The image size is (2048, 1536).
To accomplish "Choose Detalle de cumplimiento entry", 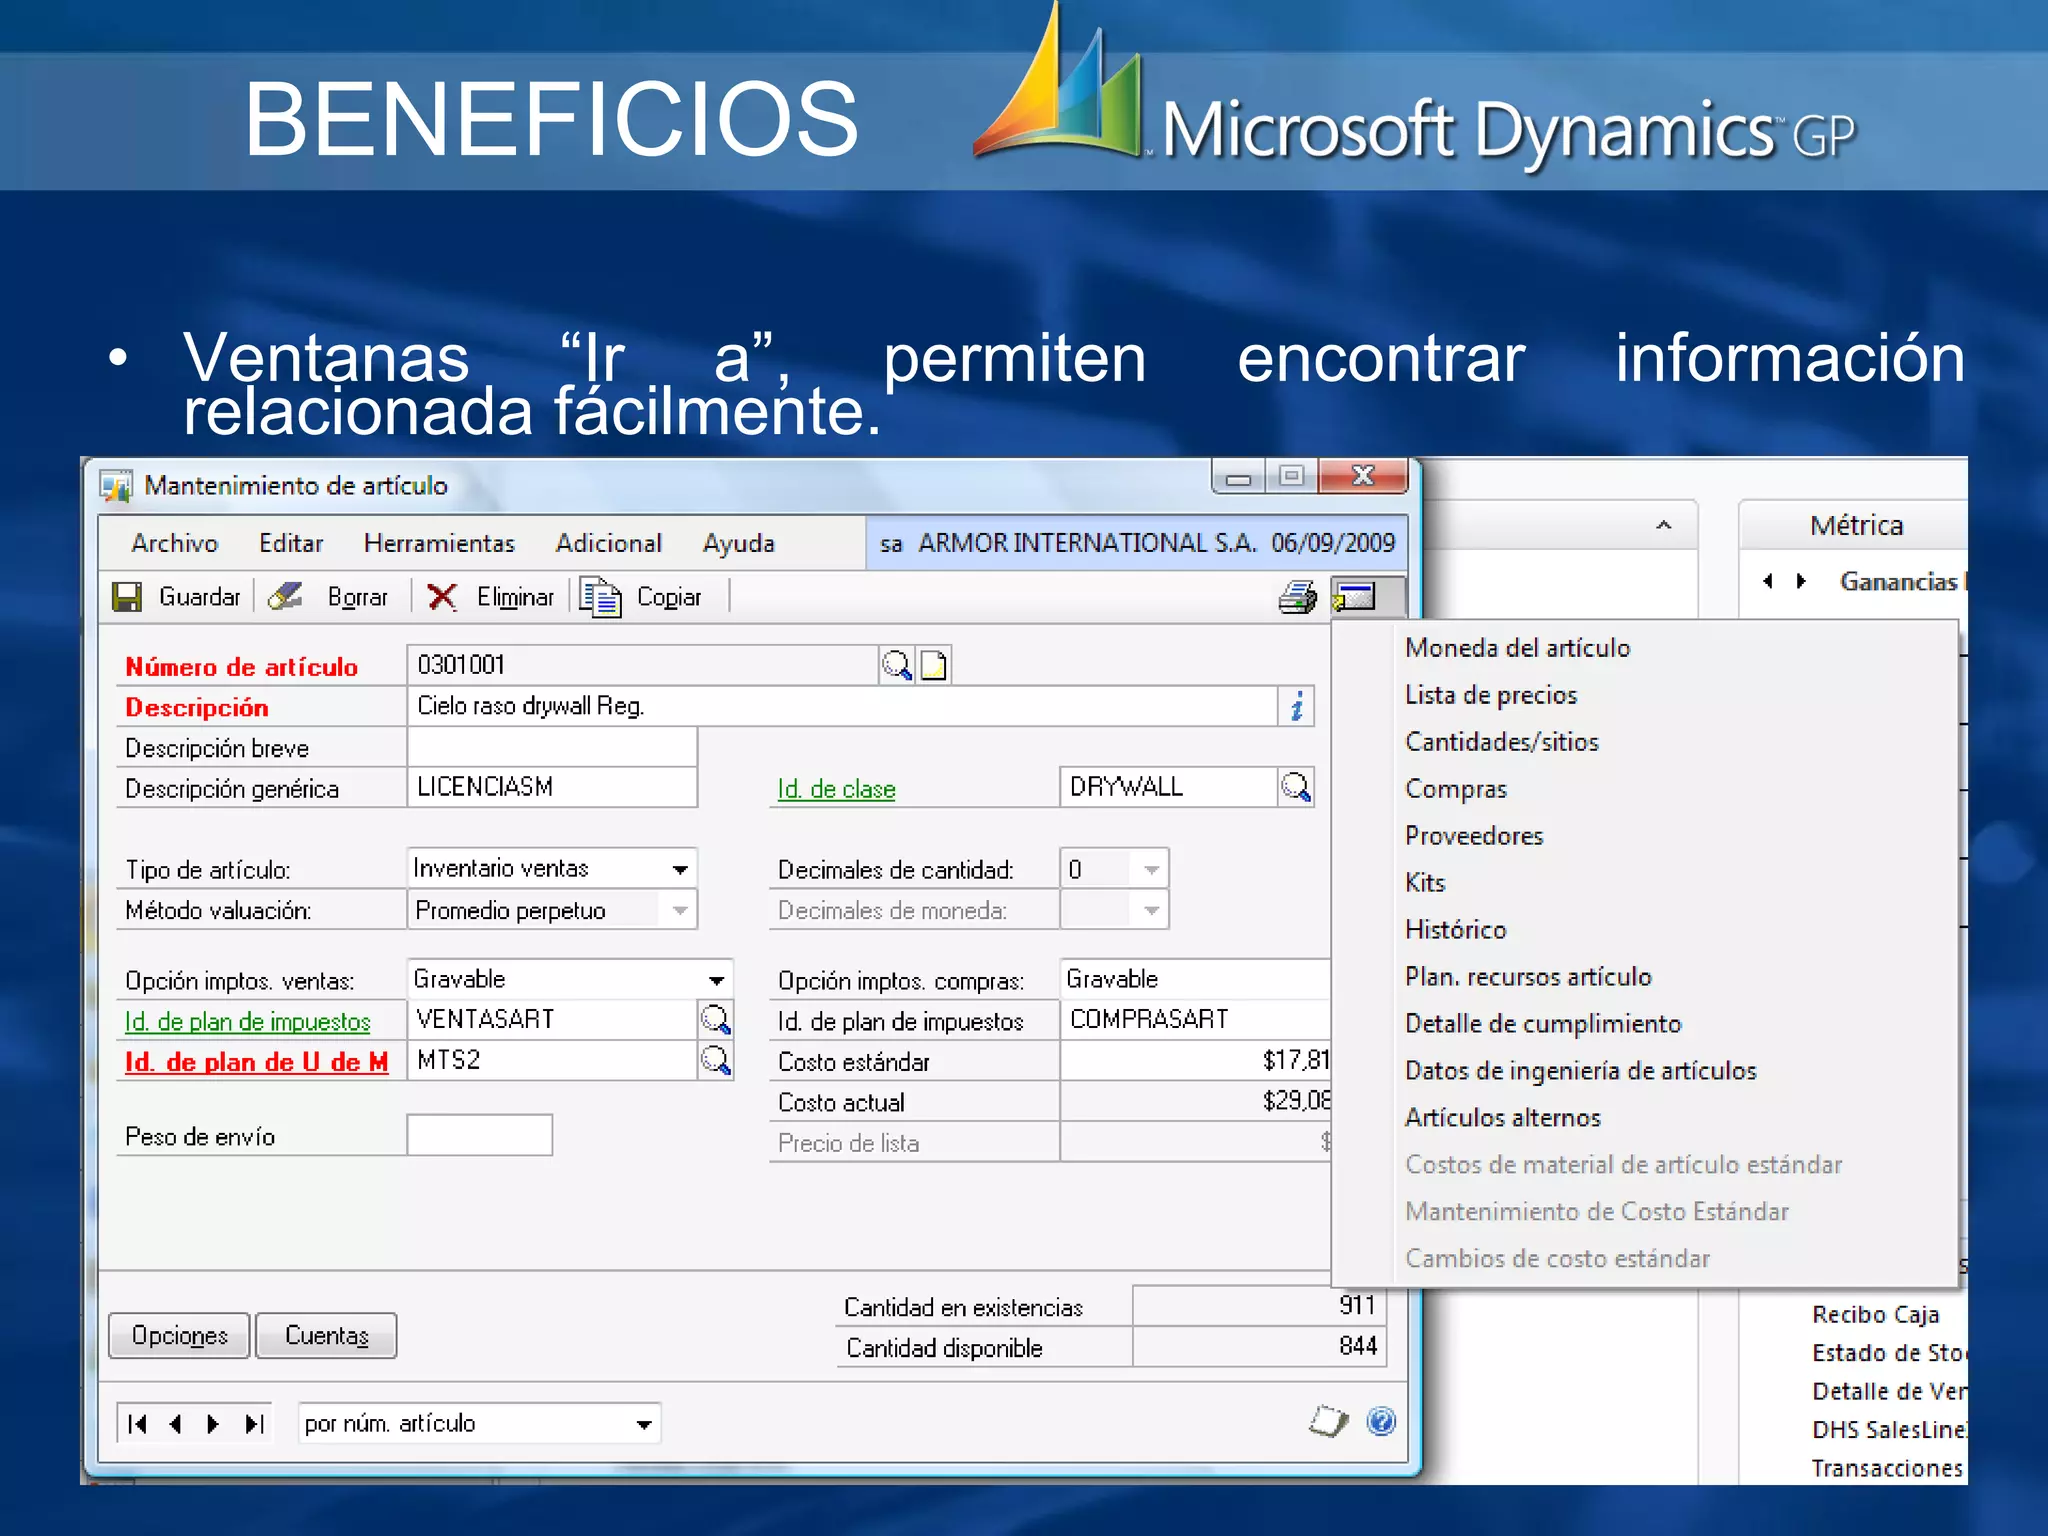I will 1543,1024.
